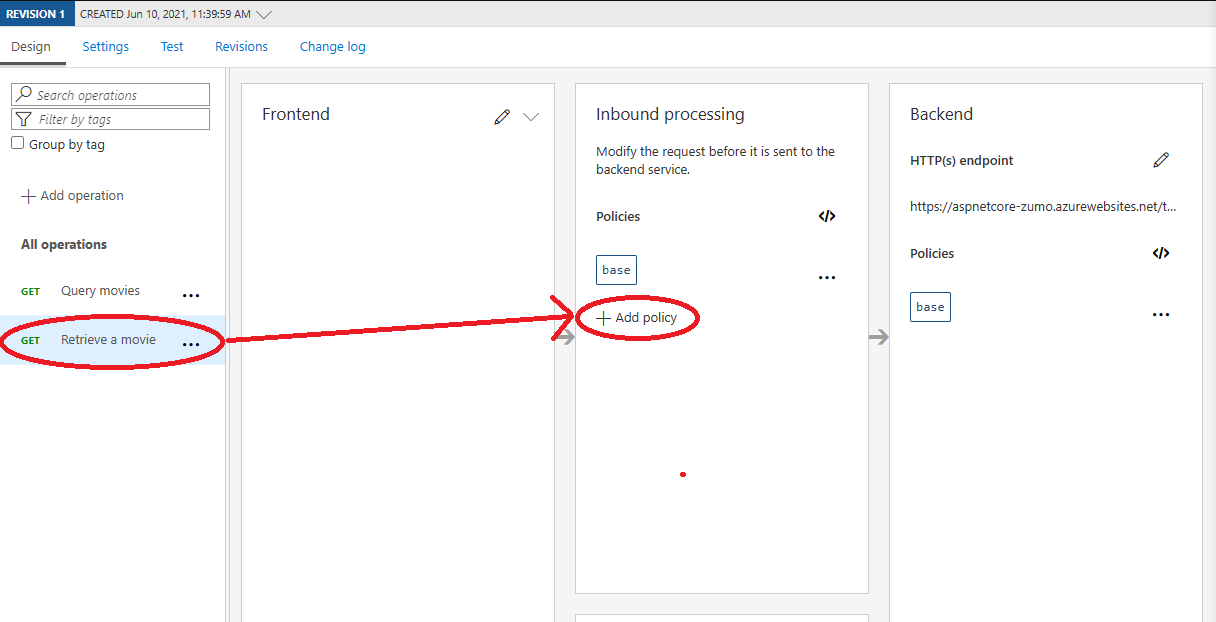The image size is (1216, 622).
Task: Select the Query movies operation
Action: coord(100,291)
